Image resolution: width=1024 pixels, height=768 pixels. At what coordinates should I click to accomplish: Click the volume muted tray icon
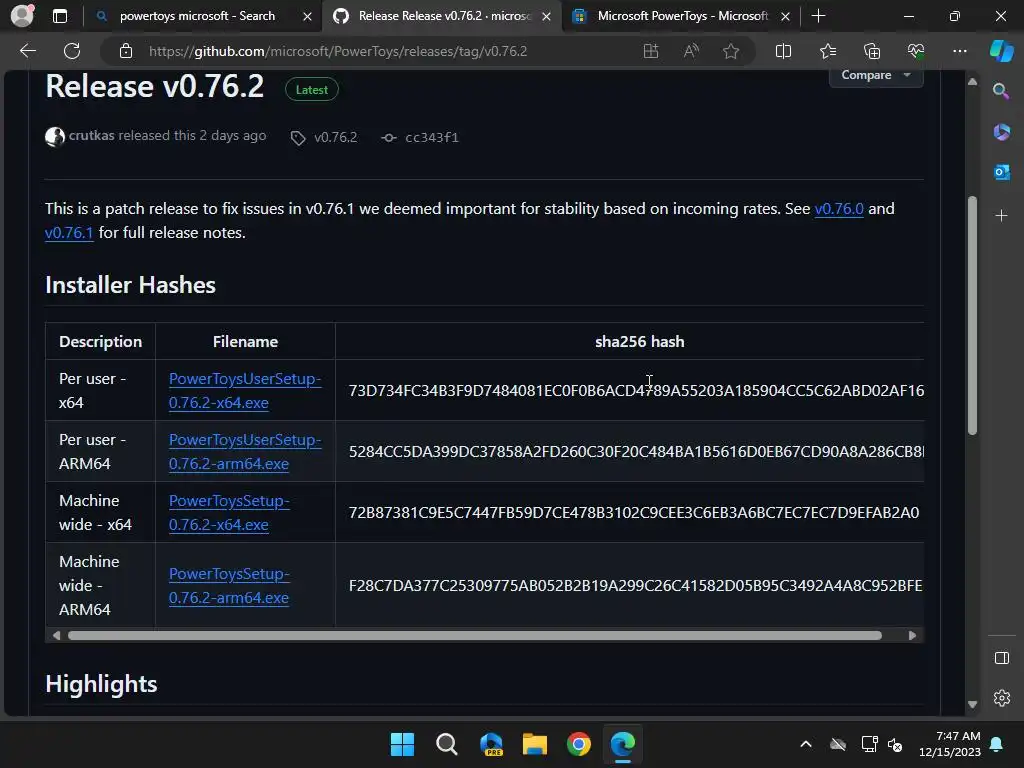point(895,744)
